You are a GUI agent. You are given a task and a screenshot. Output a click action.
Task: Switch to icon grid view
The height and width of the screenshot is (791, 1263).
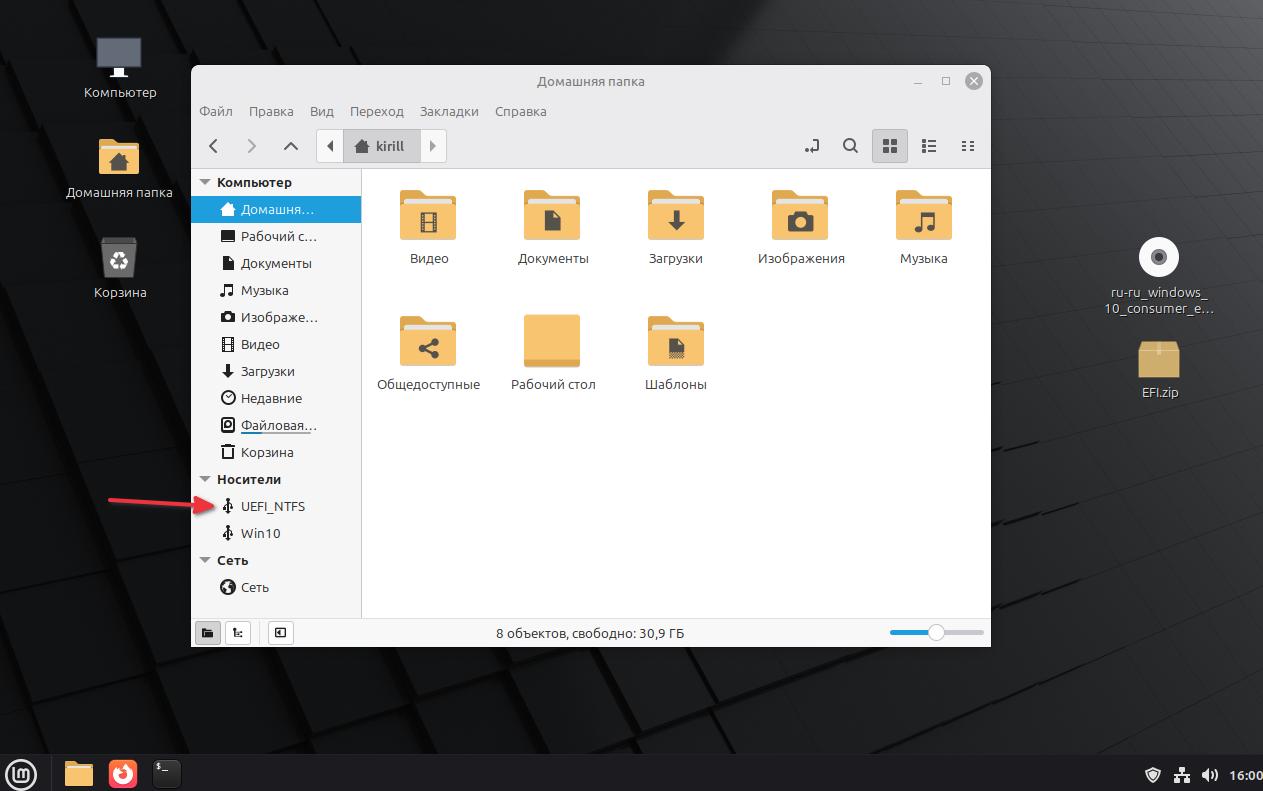(x=889, y=146)
